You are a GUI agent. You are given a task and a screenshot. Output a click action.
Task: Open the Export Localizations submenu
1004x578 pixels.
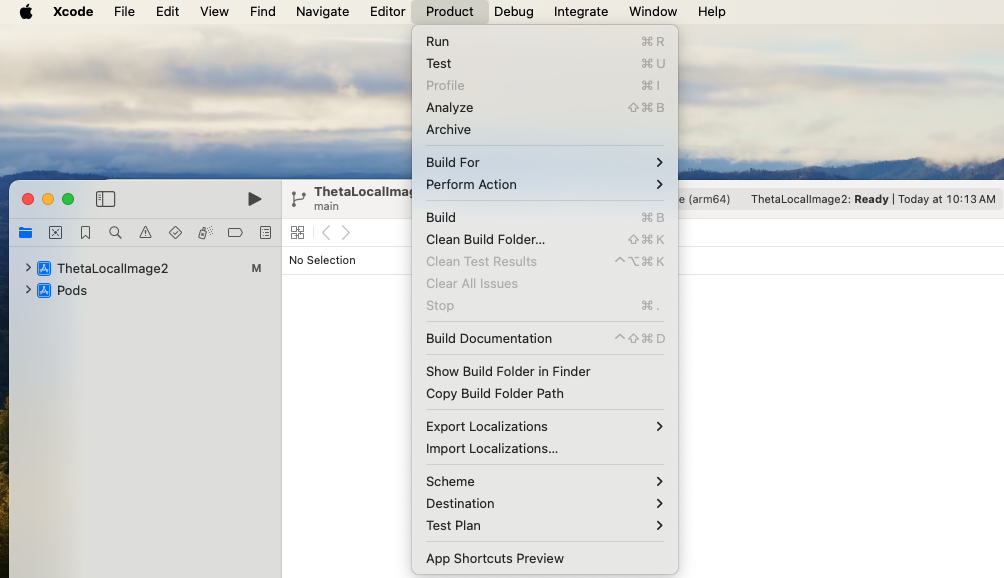(x=545, y=426)
